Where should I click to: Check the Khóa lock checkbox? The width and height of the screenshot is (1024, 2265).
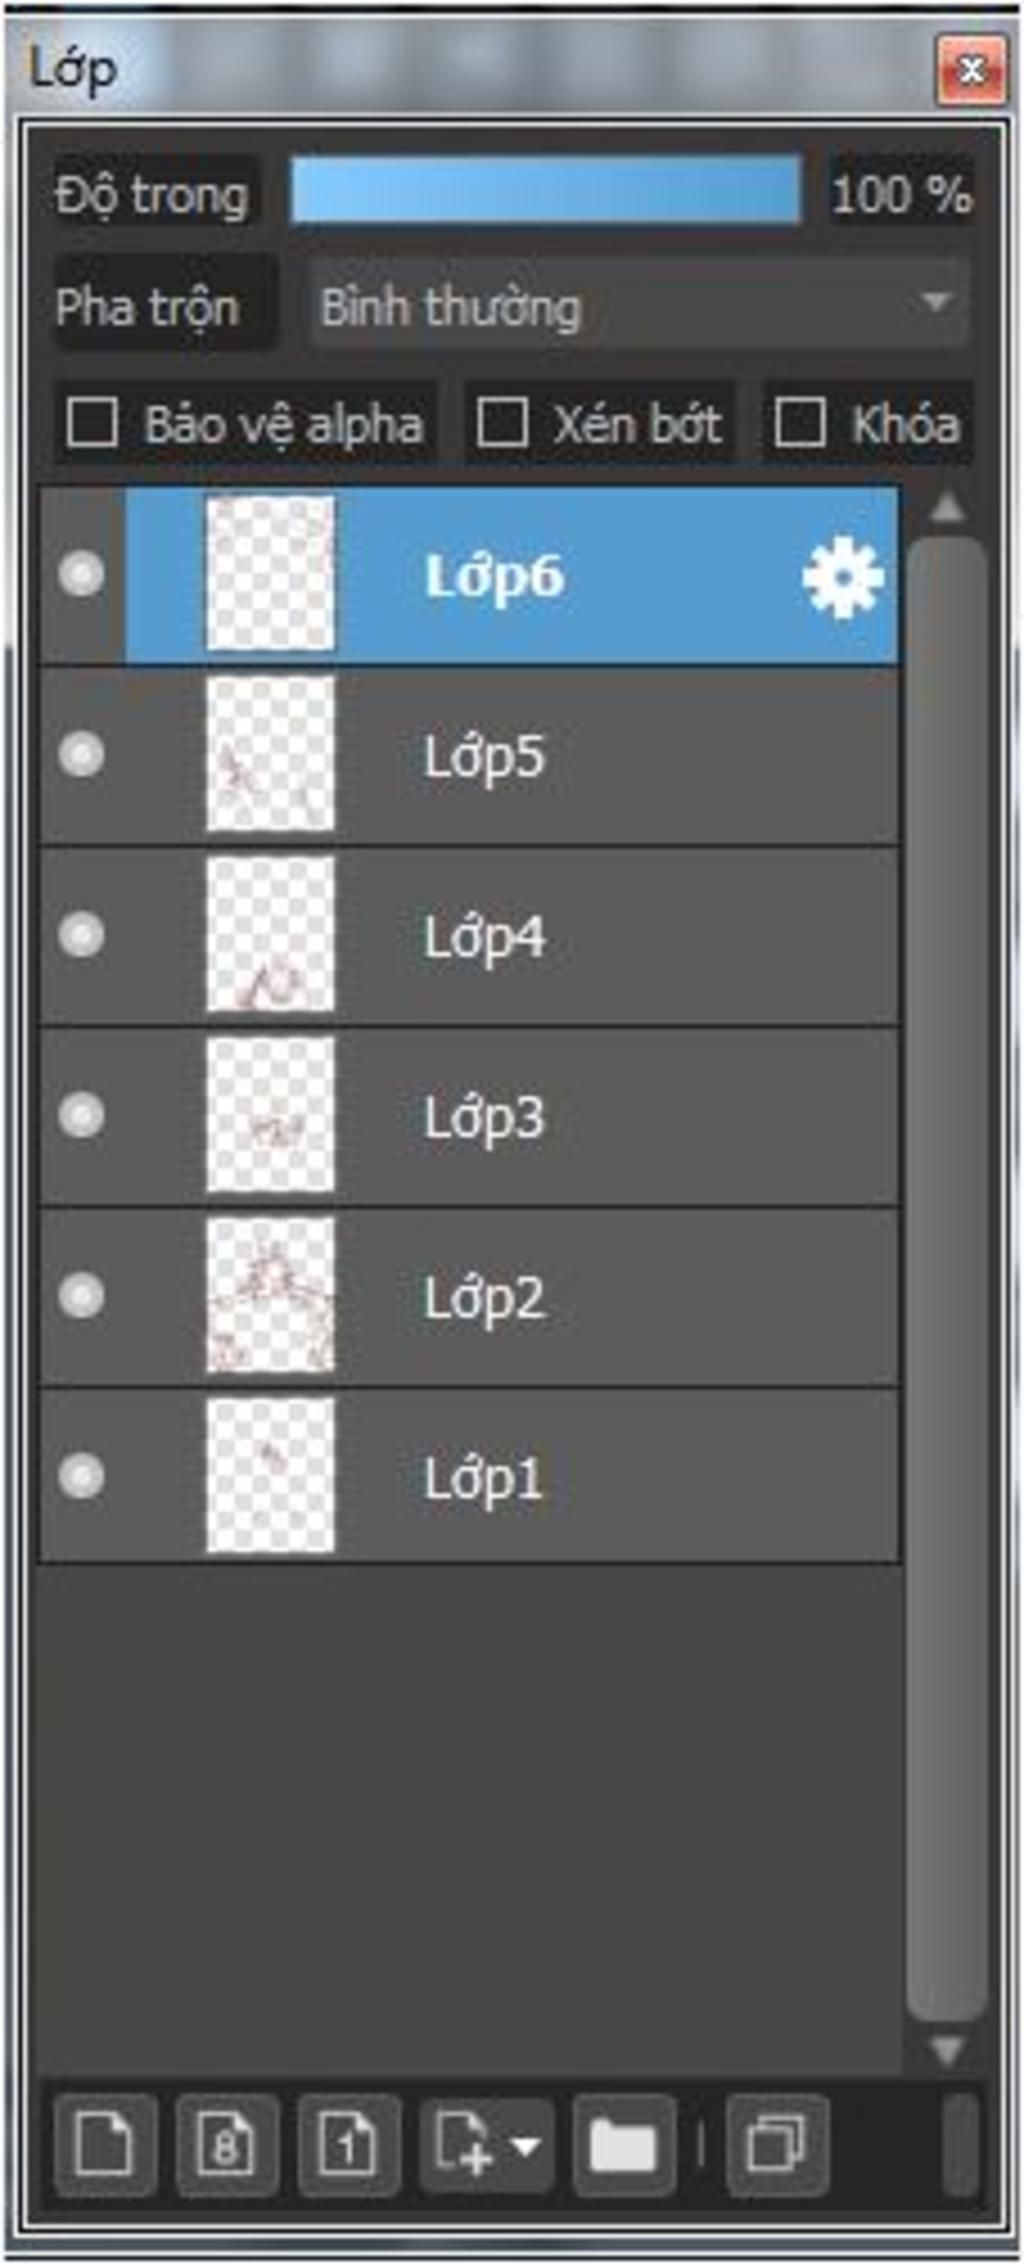click(x=800, y=422)
